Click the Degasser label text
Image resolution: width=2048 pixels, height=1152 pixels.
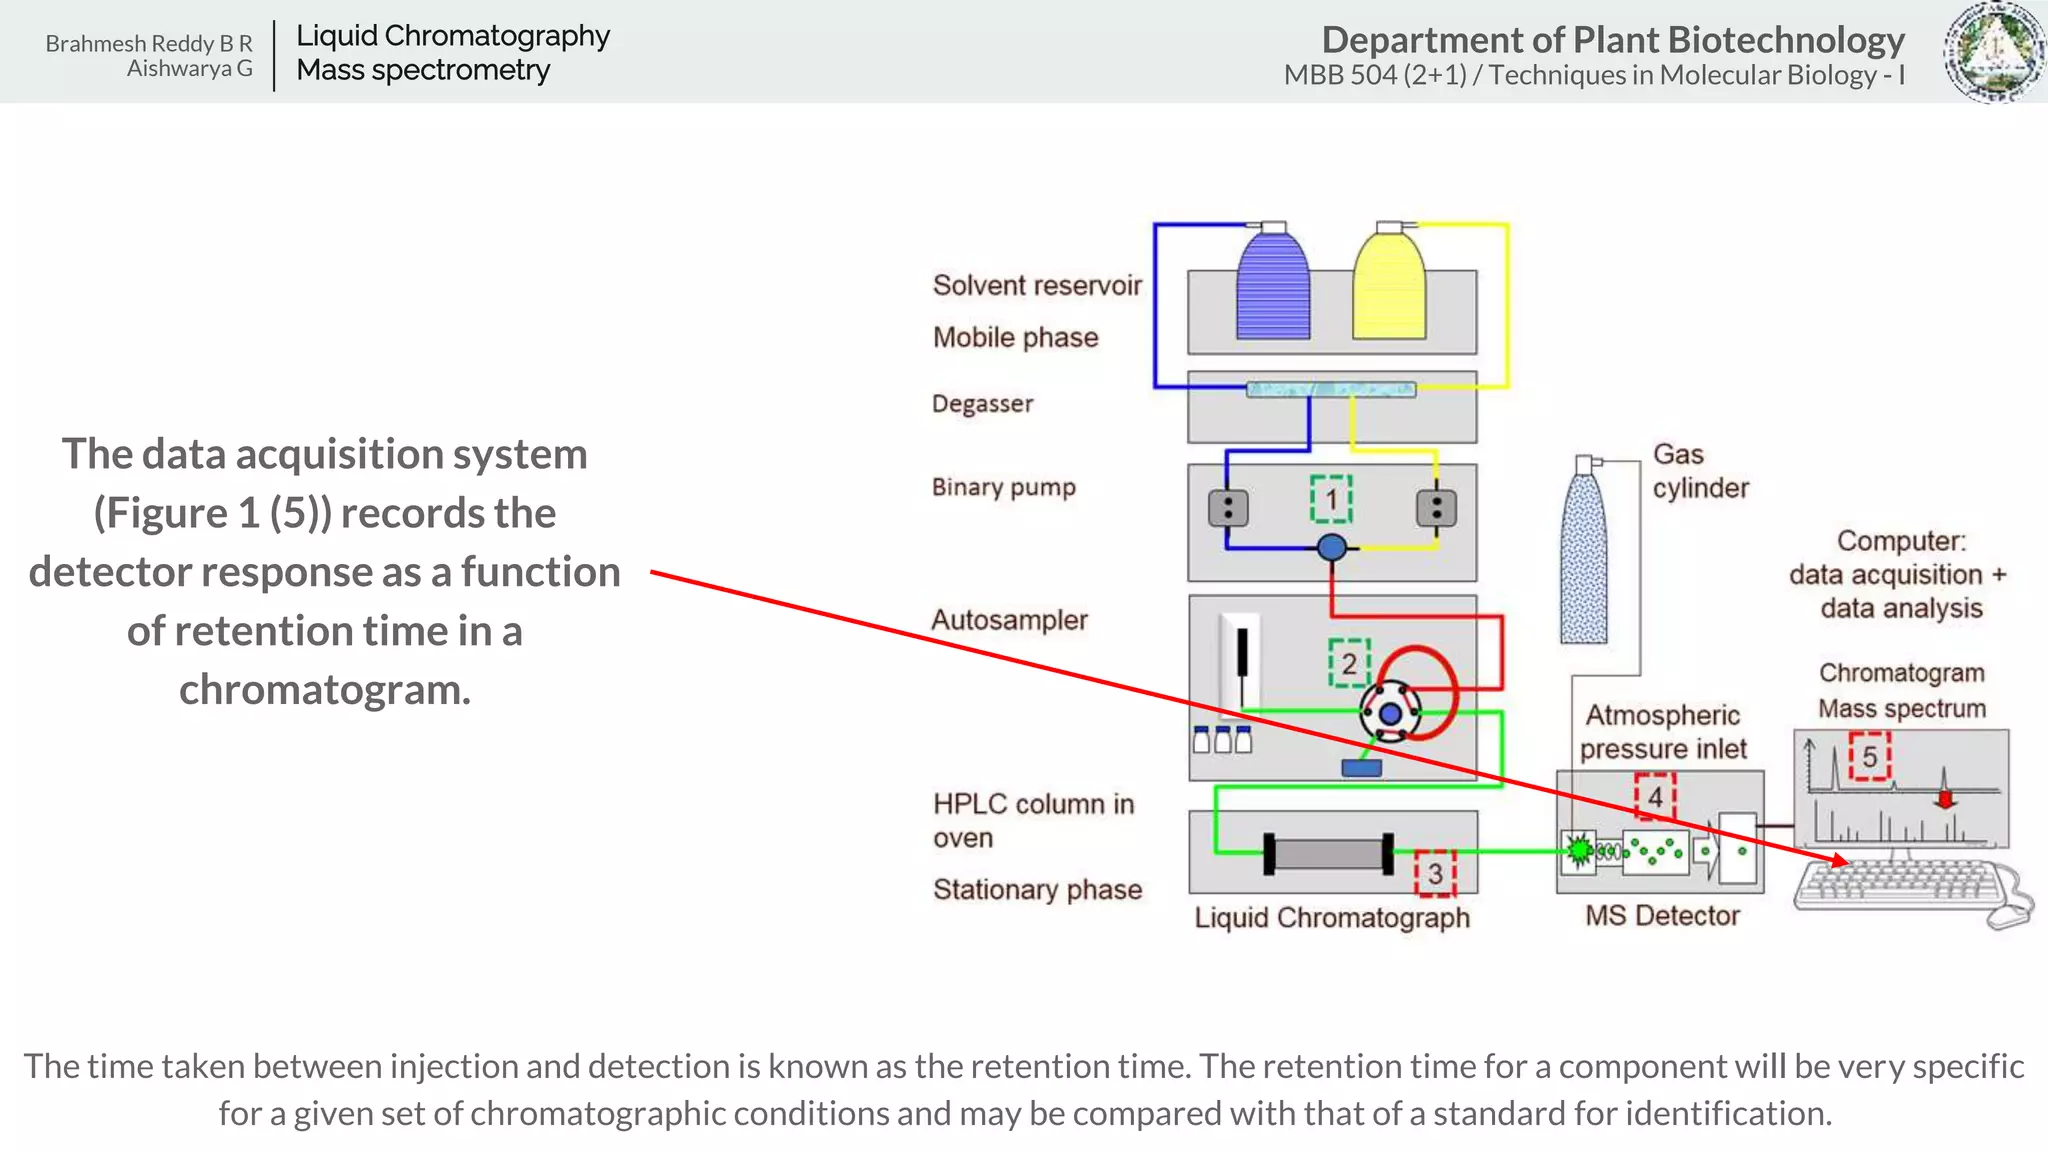[x=982, y=404]
